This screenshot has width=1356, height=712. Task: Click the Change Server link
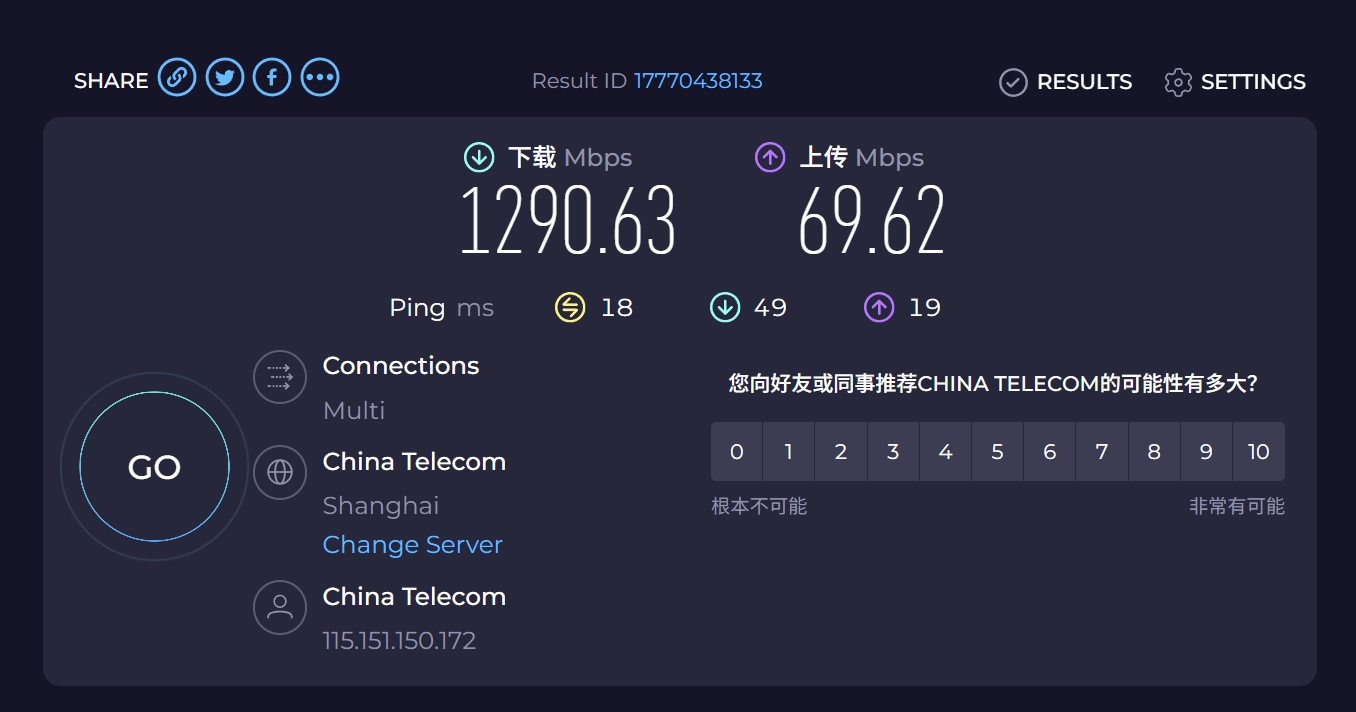412,545
